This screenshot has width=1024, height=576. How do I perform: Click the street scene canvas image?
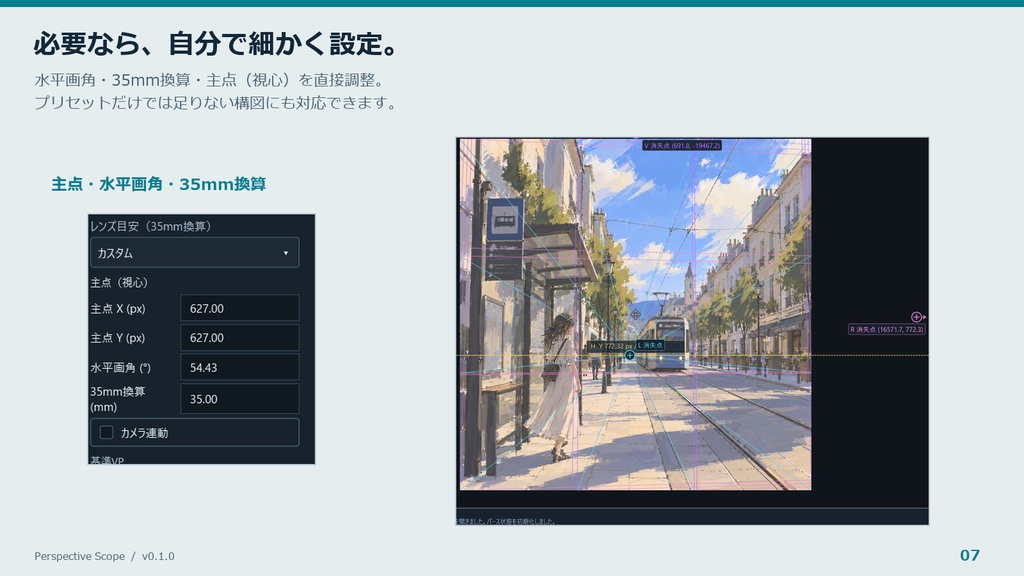[x=635, y=314]
